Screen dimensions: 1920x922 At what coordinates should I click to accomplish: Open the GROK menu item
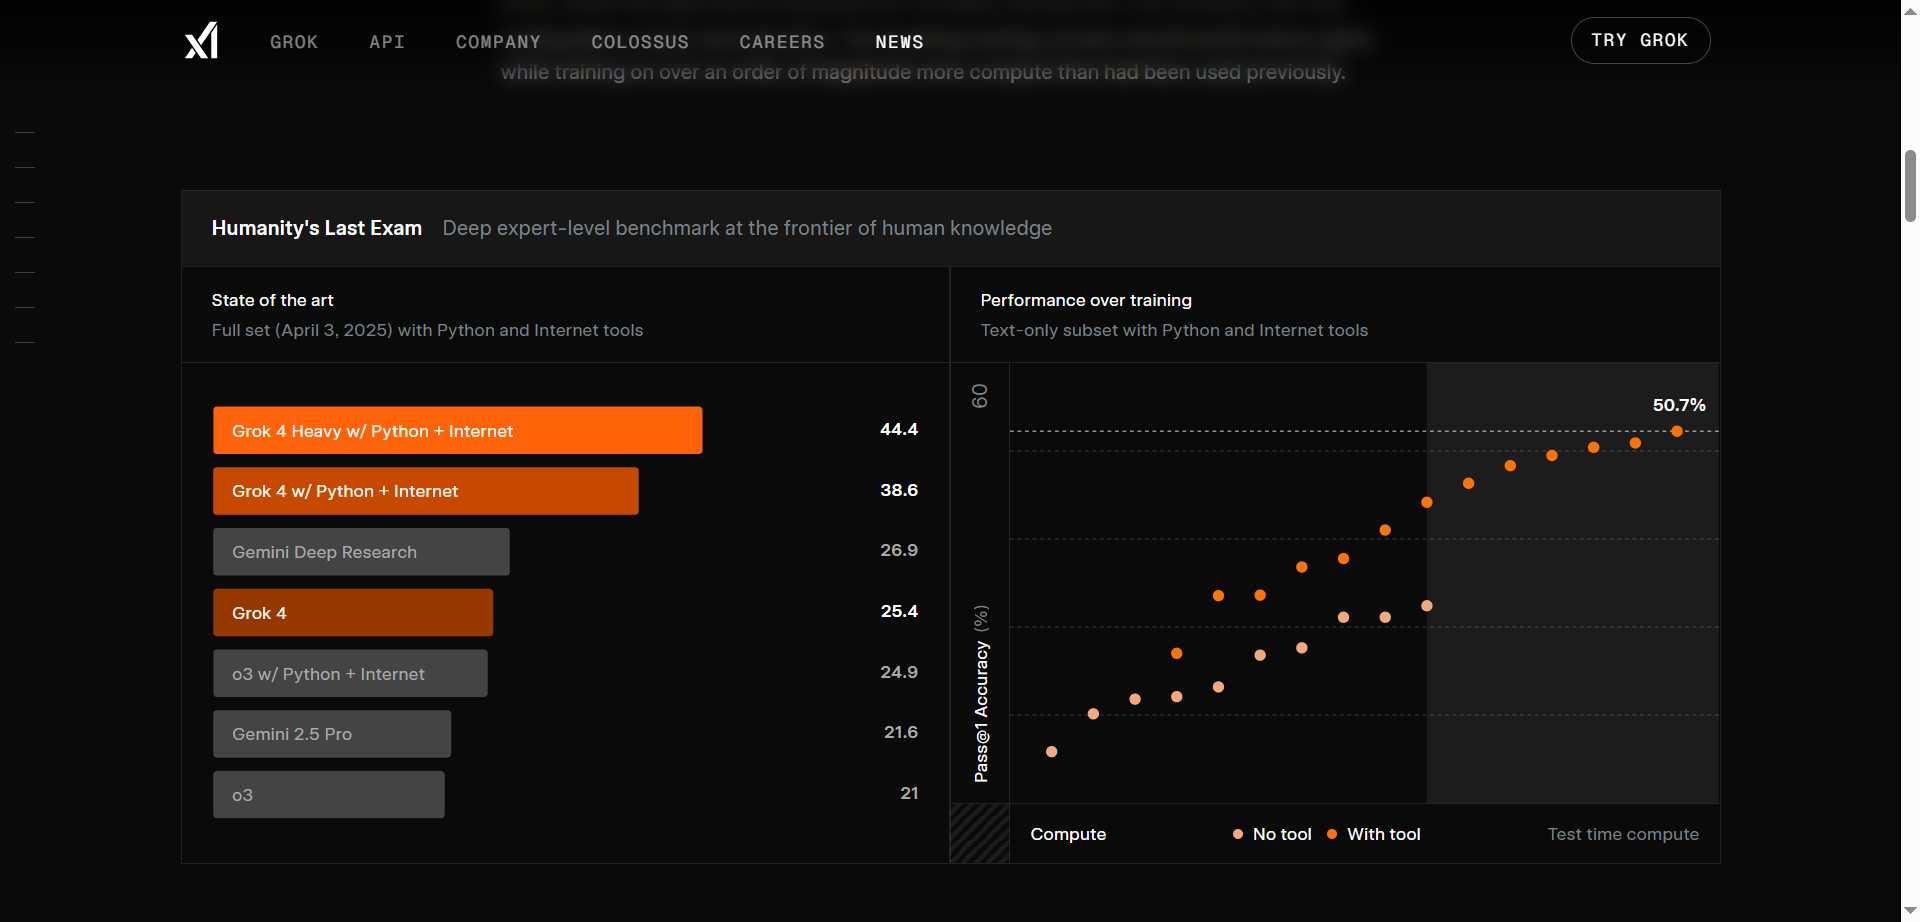click(294, 42)
